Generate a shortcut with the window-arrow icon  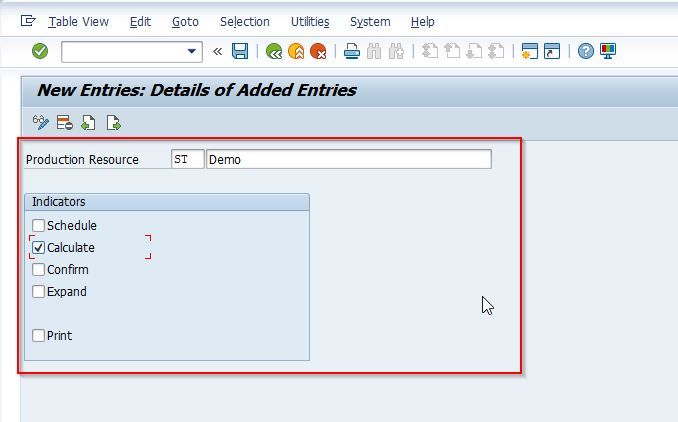tap(552, 51)
